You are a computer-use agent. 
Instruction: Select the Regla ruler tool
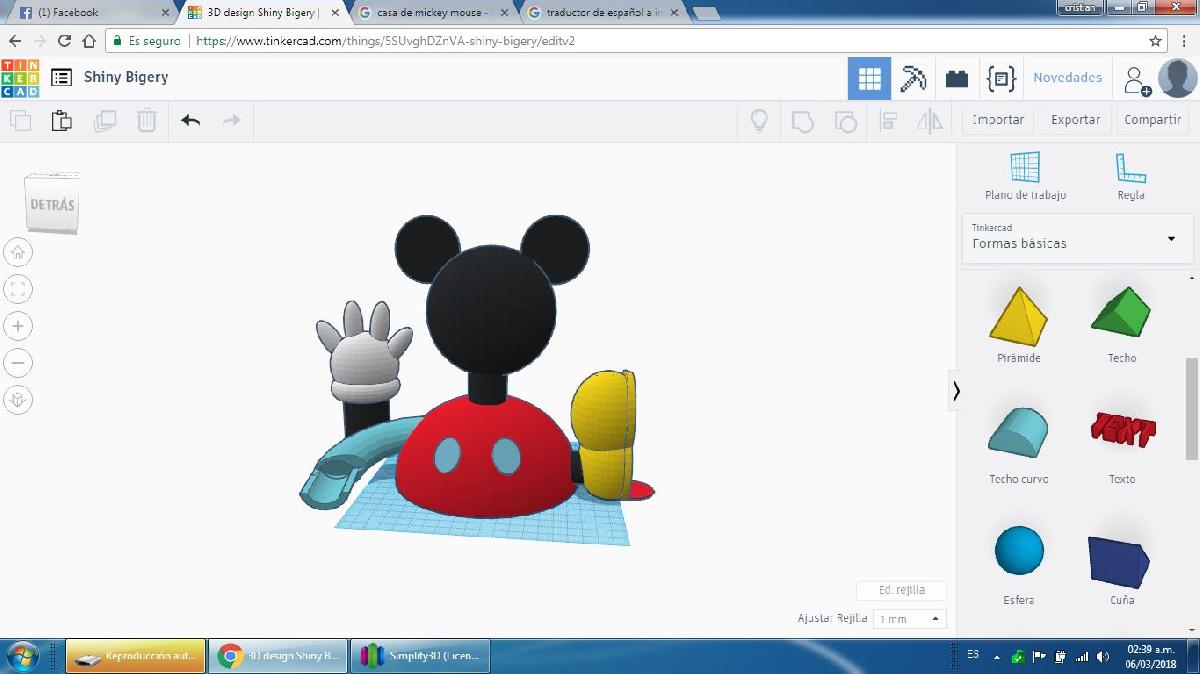click(1131, 176)
